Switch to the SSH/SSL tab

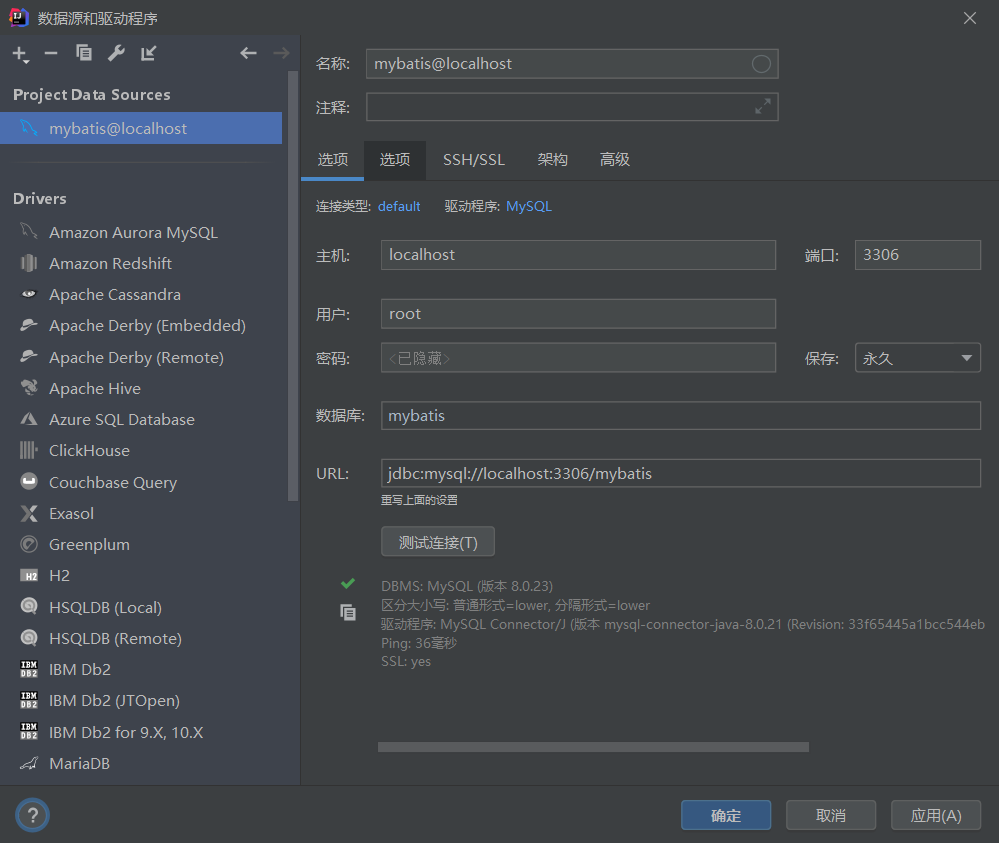(474, 159)
